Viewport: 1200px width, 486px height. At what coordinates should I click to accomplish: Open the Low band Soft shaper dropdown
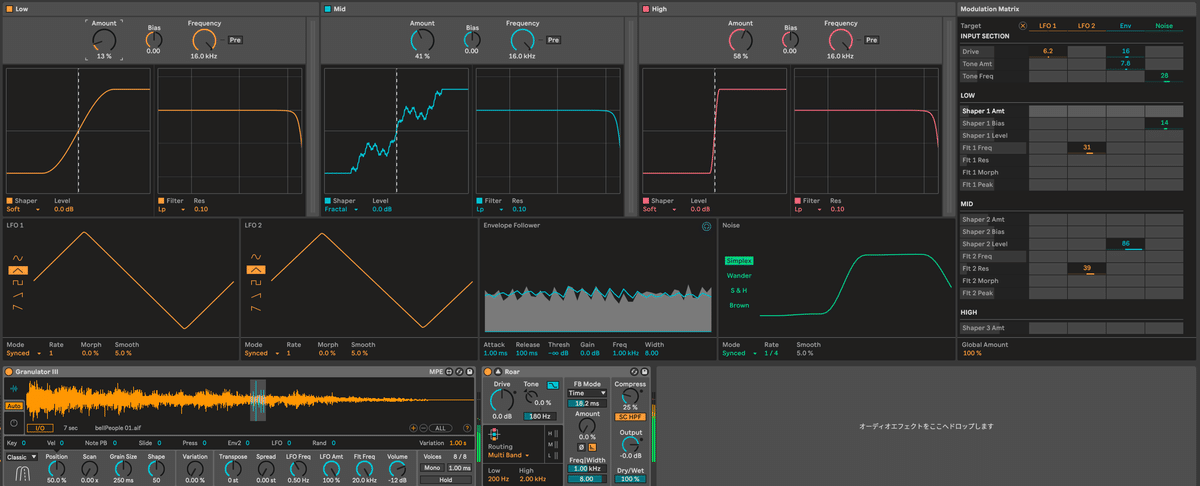tap(23, 209)
